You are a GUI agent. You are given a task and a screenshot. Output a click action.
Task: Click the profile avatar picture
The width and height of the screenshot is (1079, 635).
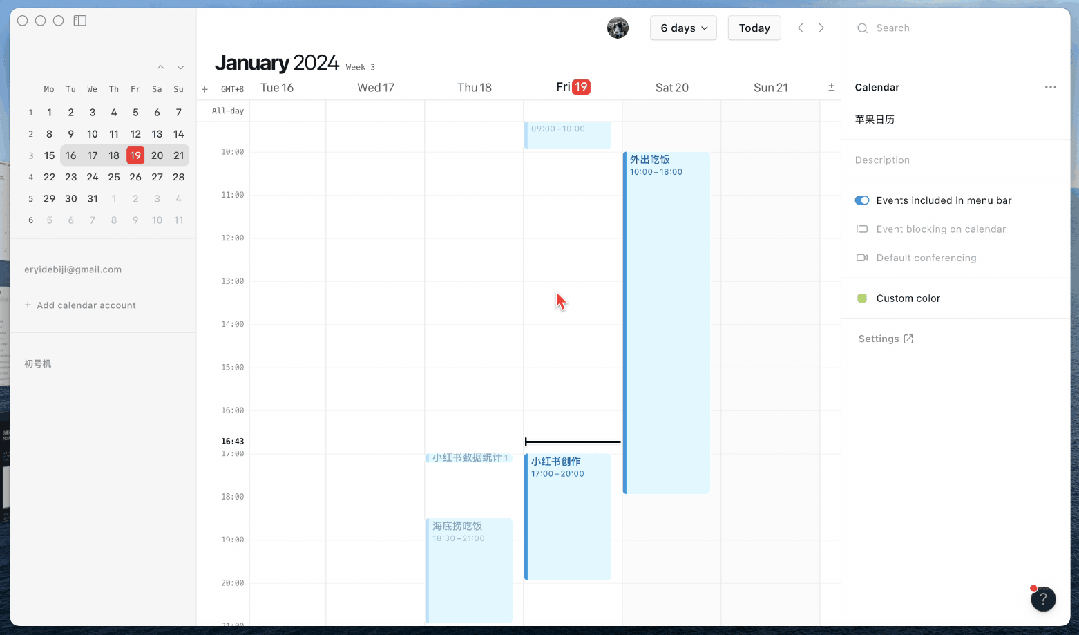[618, 28]
